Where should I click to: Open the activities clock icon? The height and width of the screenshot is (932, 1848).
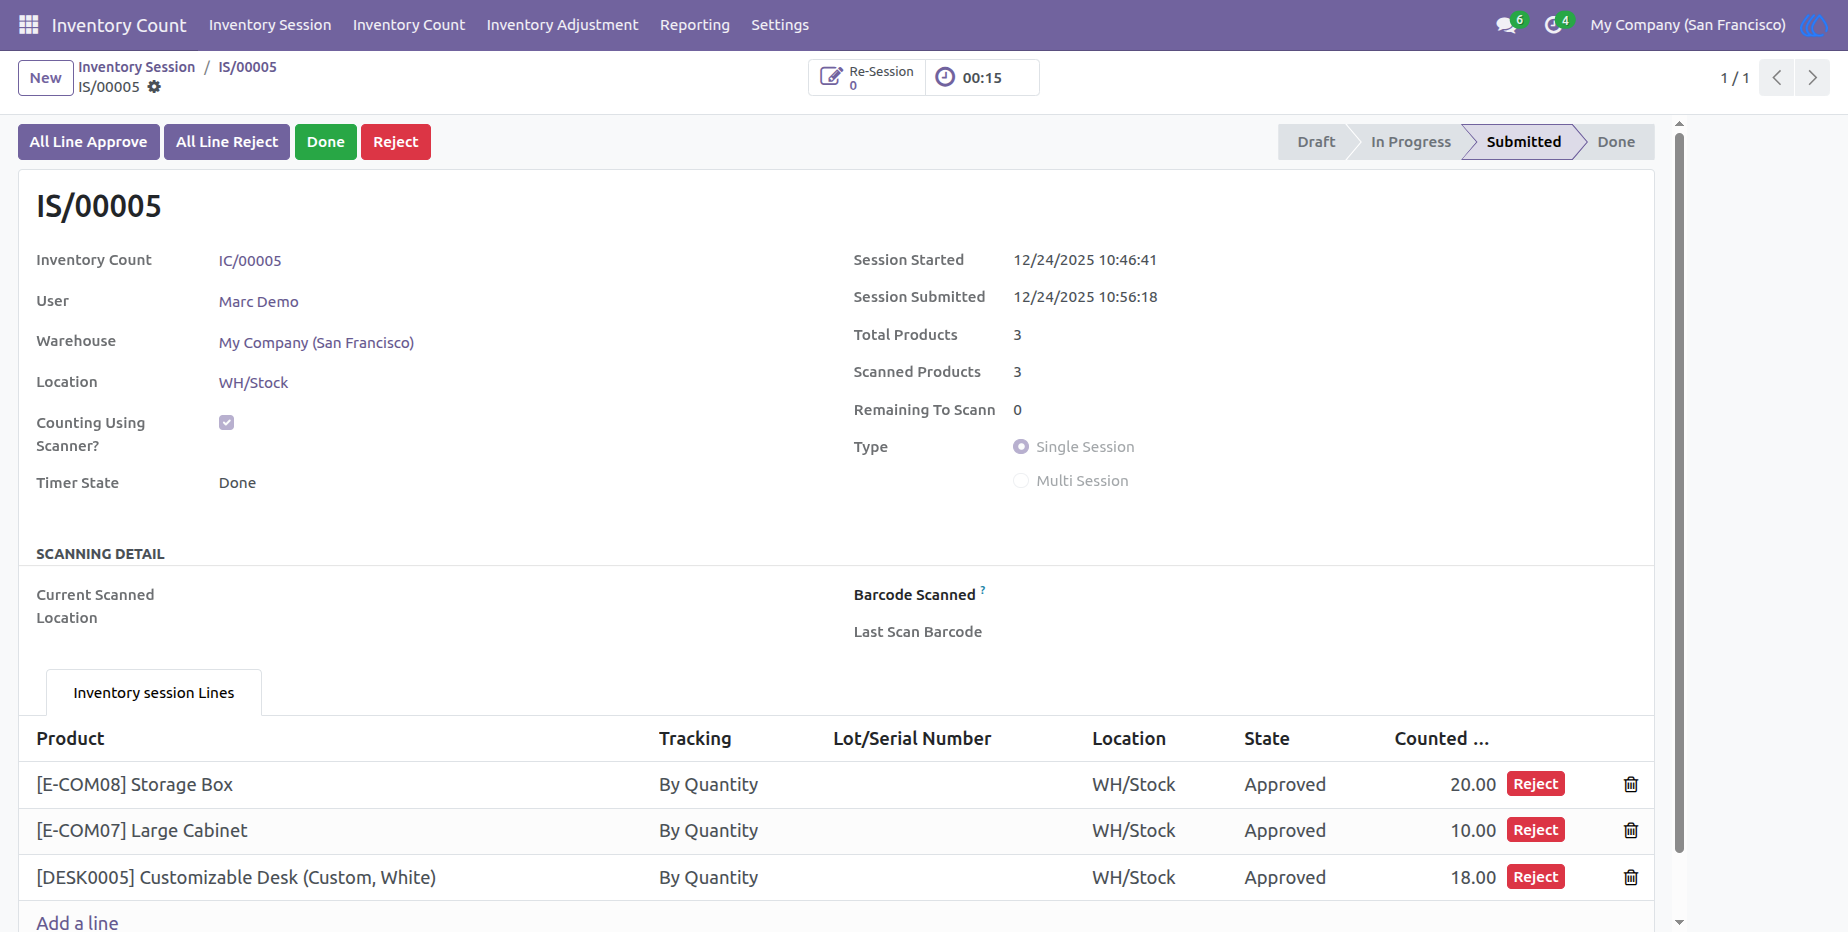pos(1553,25)
